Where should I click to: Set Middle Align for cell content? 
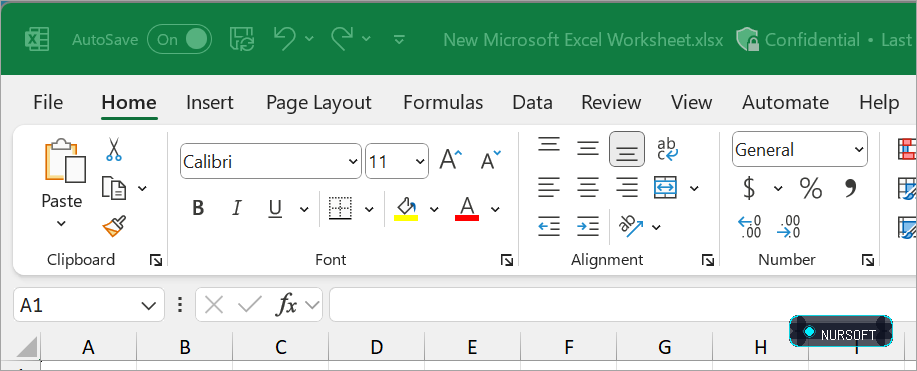click(588, 148)
